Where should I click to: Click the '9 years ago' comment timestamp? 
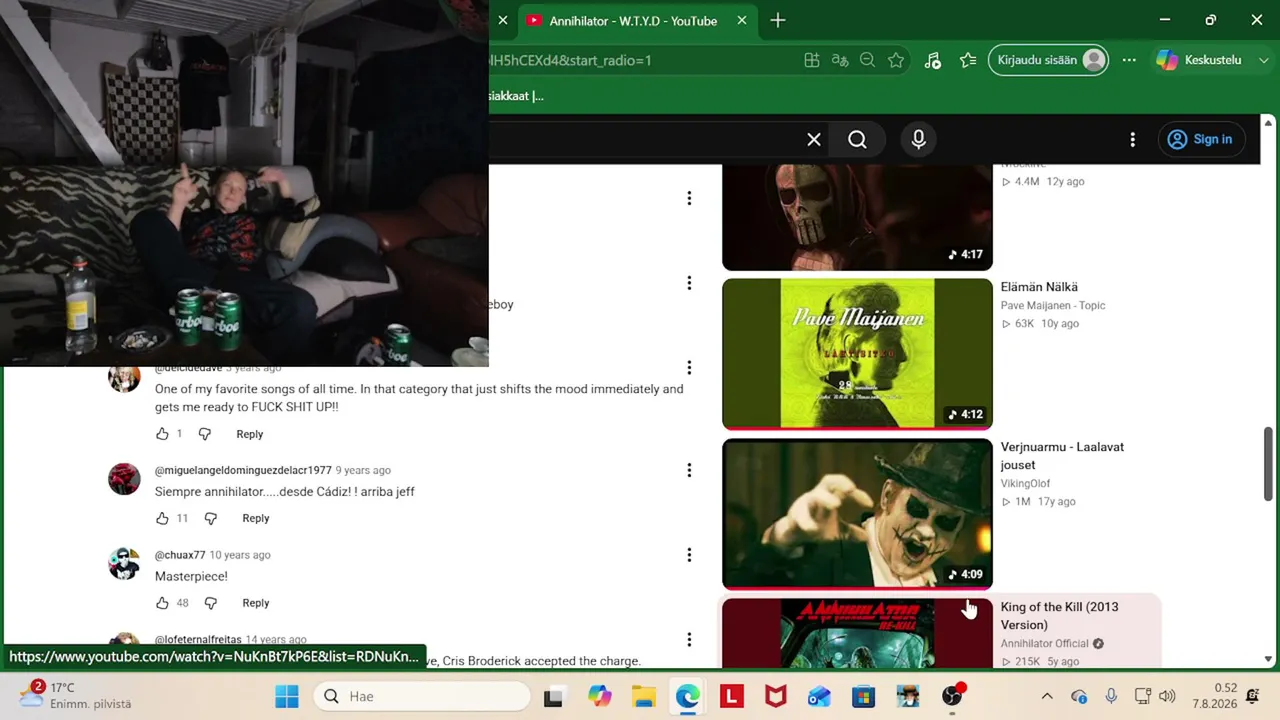tap(363, 470)
